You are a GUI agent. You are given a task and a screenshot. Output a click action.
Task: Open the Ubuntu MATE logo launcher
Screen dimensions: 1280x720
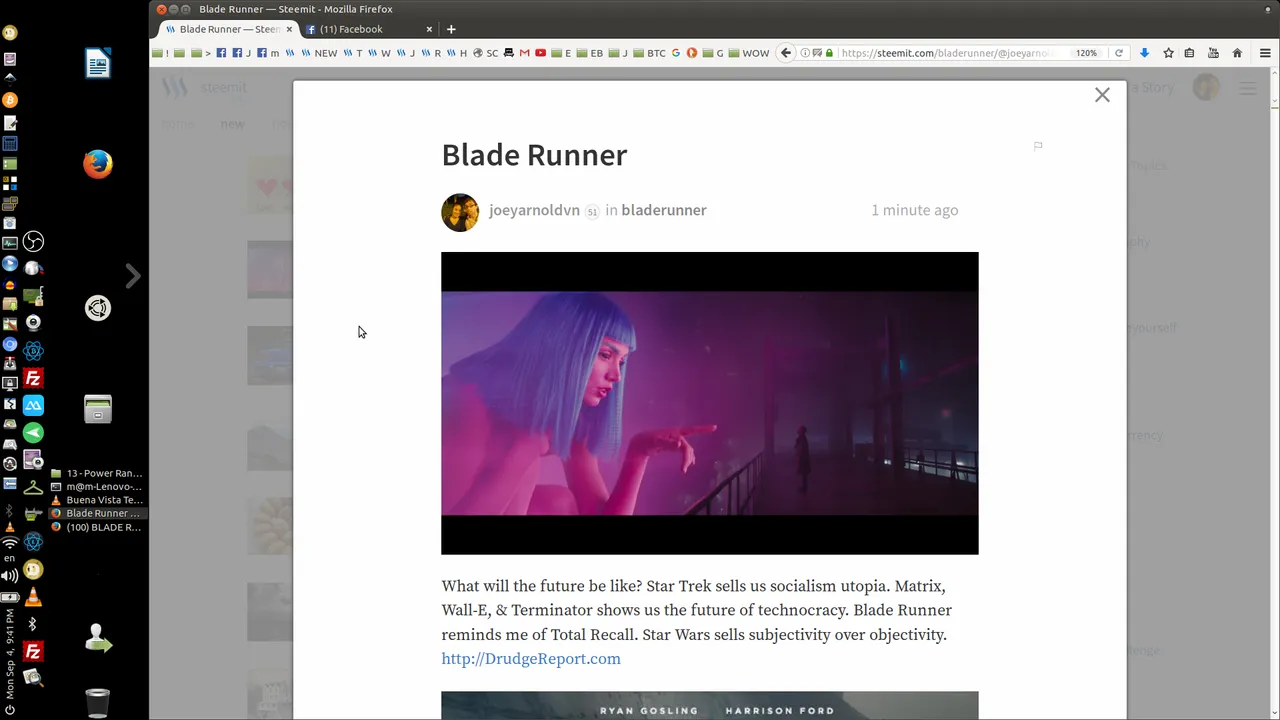pyautogui.click(x=98, y=308)
